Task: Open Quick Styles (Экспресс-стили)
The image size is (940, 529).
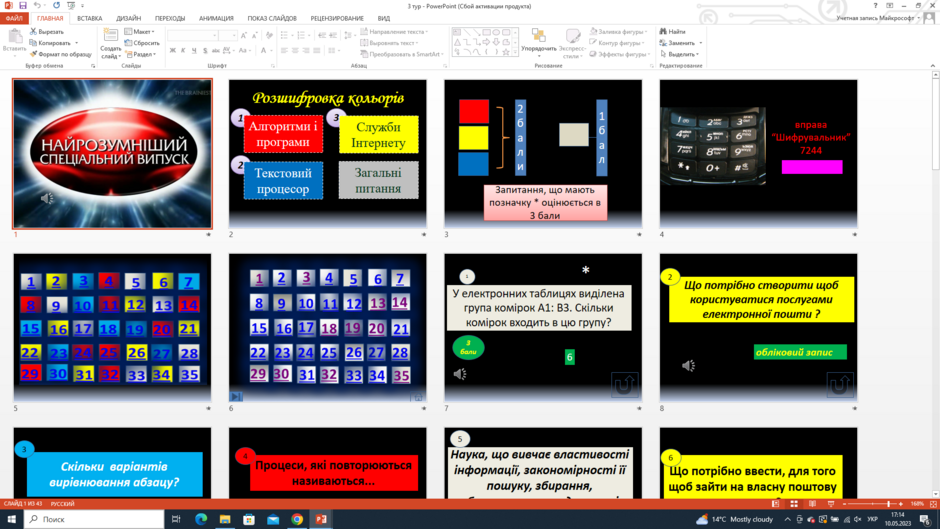Action: pos(573,43)
